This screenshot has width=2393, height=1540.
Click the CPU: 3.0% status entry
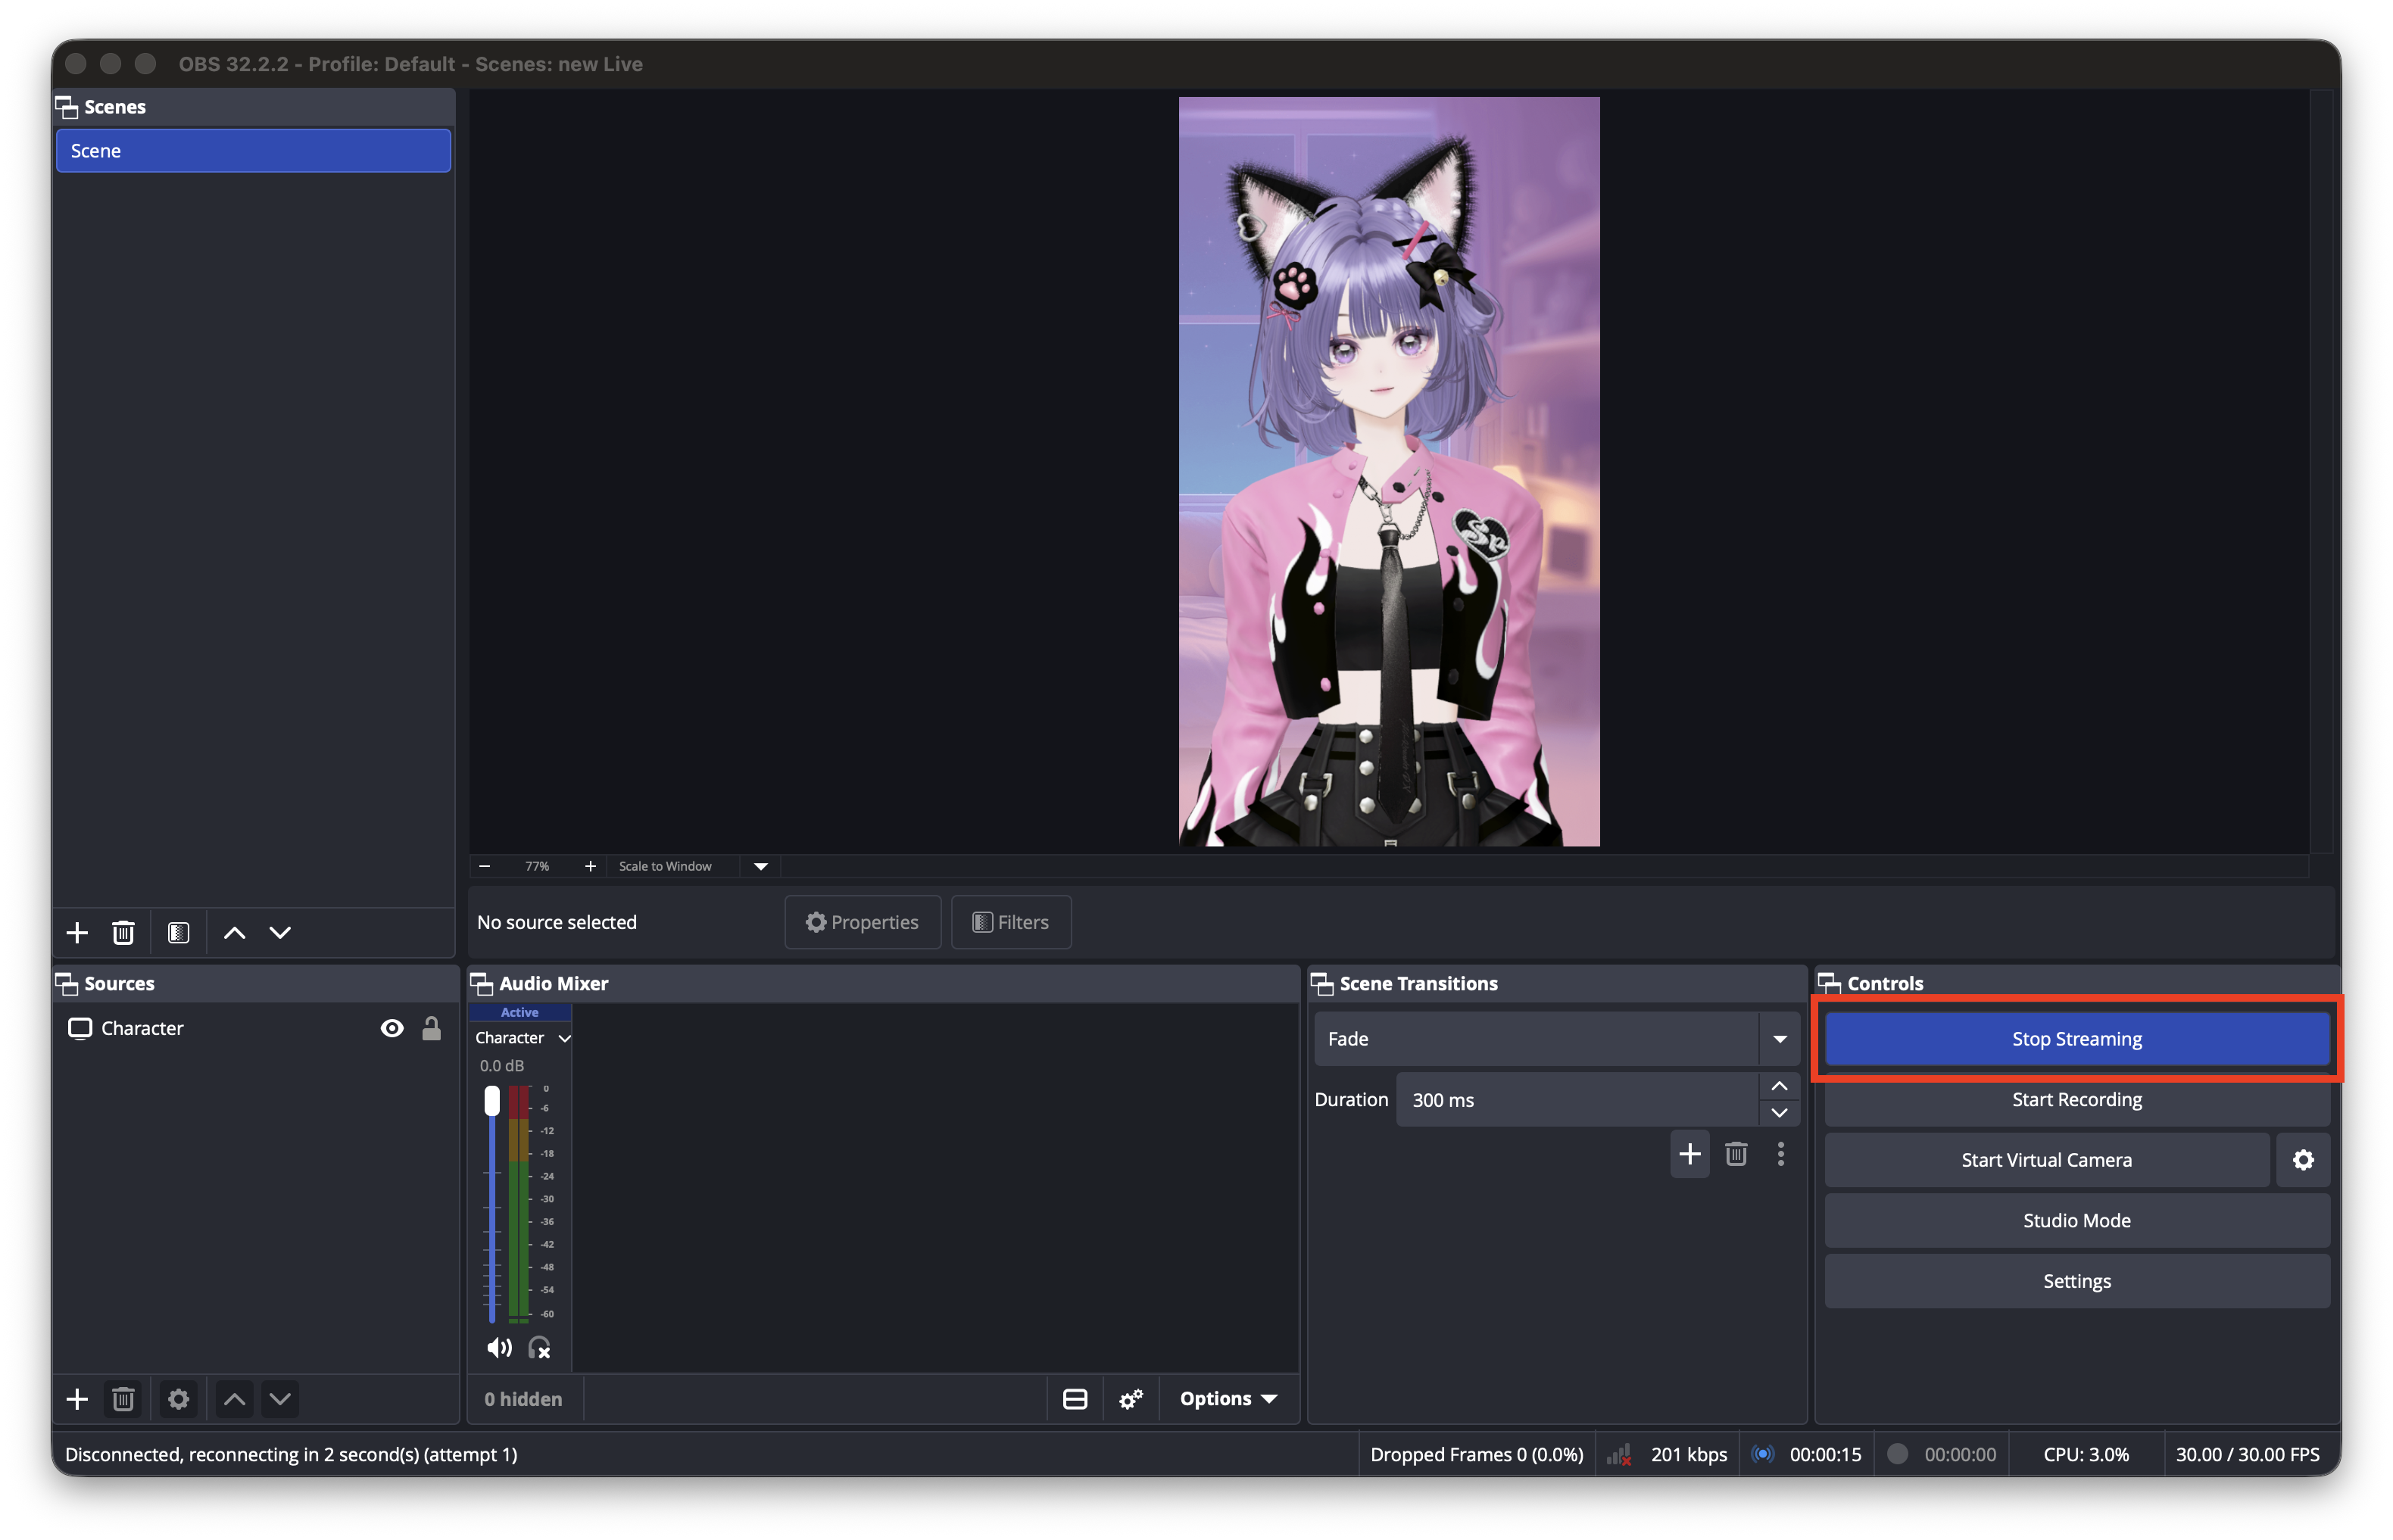[x=2086, y=1455]
